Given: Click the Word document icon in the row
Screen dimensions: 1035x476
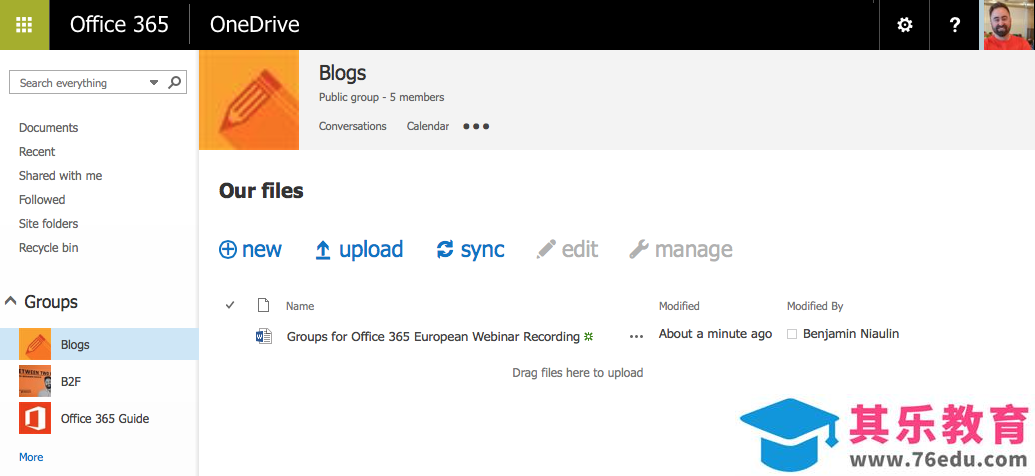Looking at the screenshot, I should point(264,336).
